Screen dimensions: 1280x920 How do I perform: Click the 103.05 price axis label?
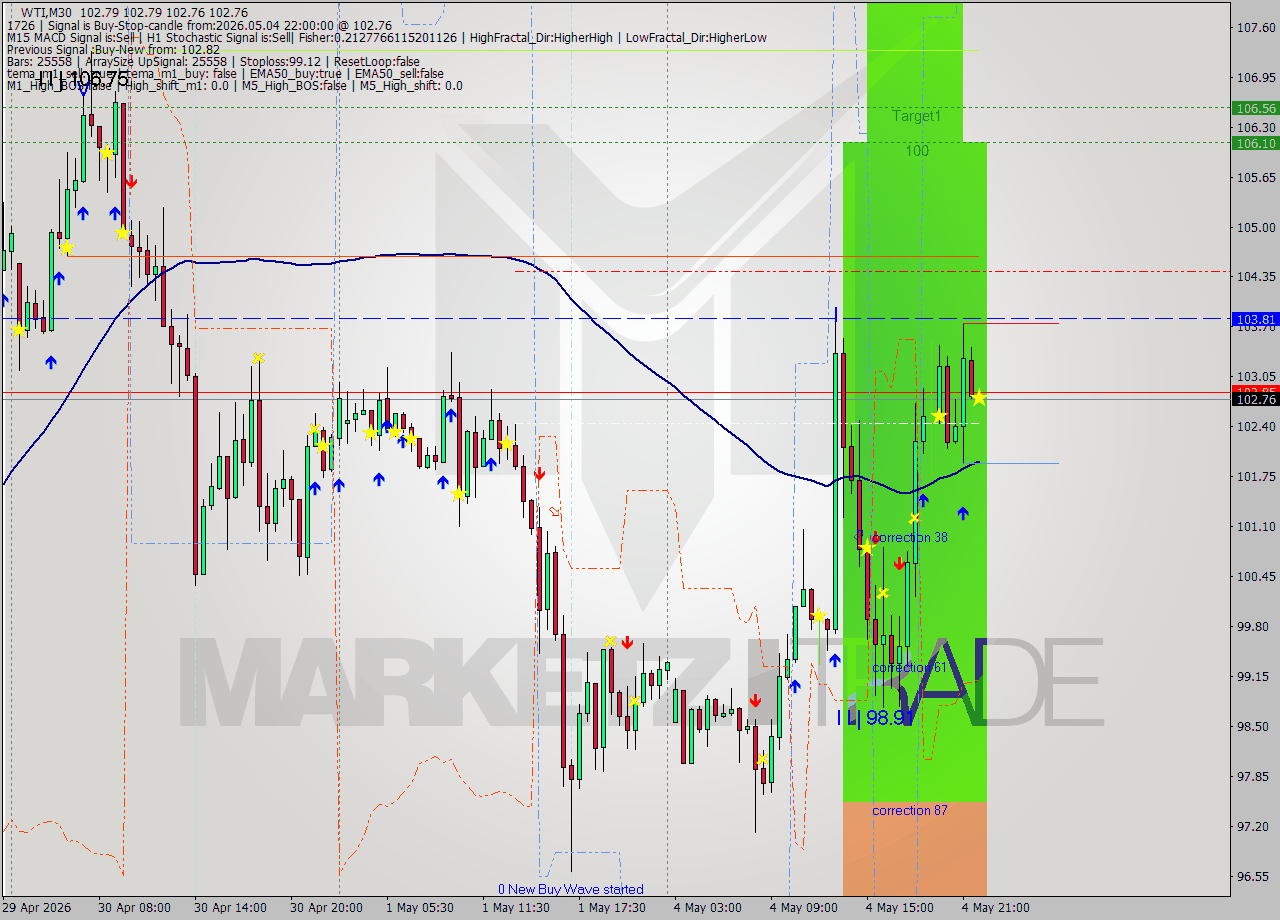[x=1254, y=376]
